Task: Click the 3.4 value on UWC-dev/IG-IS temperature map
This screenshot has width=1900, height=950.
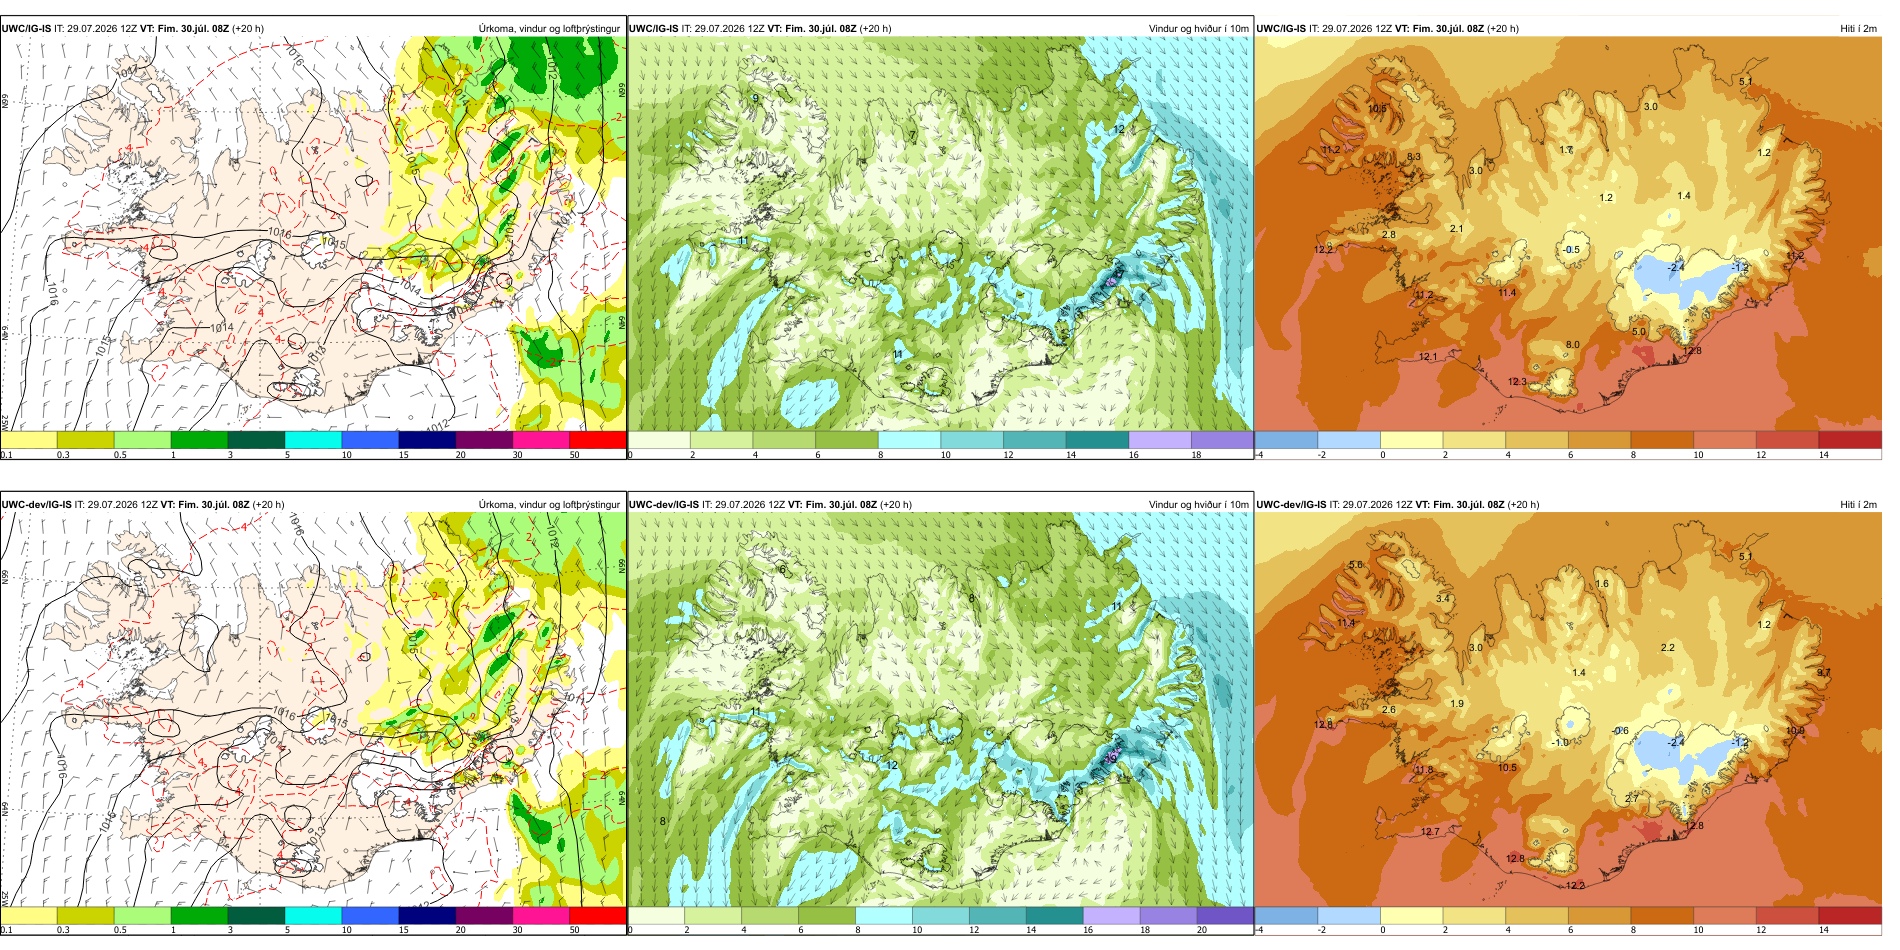Action: coord(1443,599)
